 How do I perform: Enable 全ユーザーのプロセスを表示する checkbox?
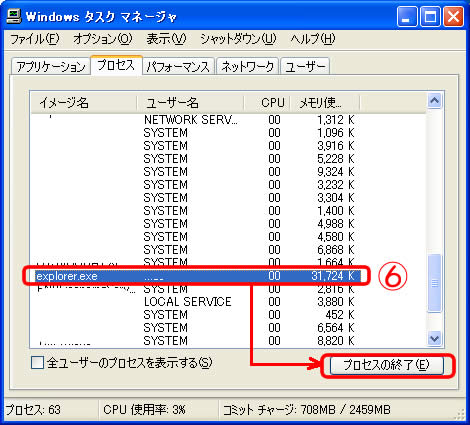[37, 363]
